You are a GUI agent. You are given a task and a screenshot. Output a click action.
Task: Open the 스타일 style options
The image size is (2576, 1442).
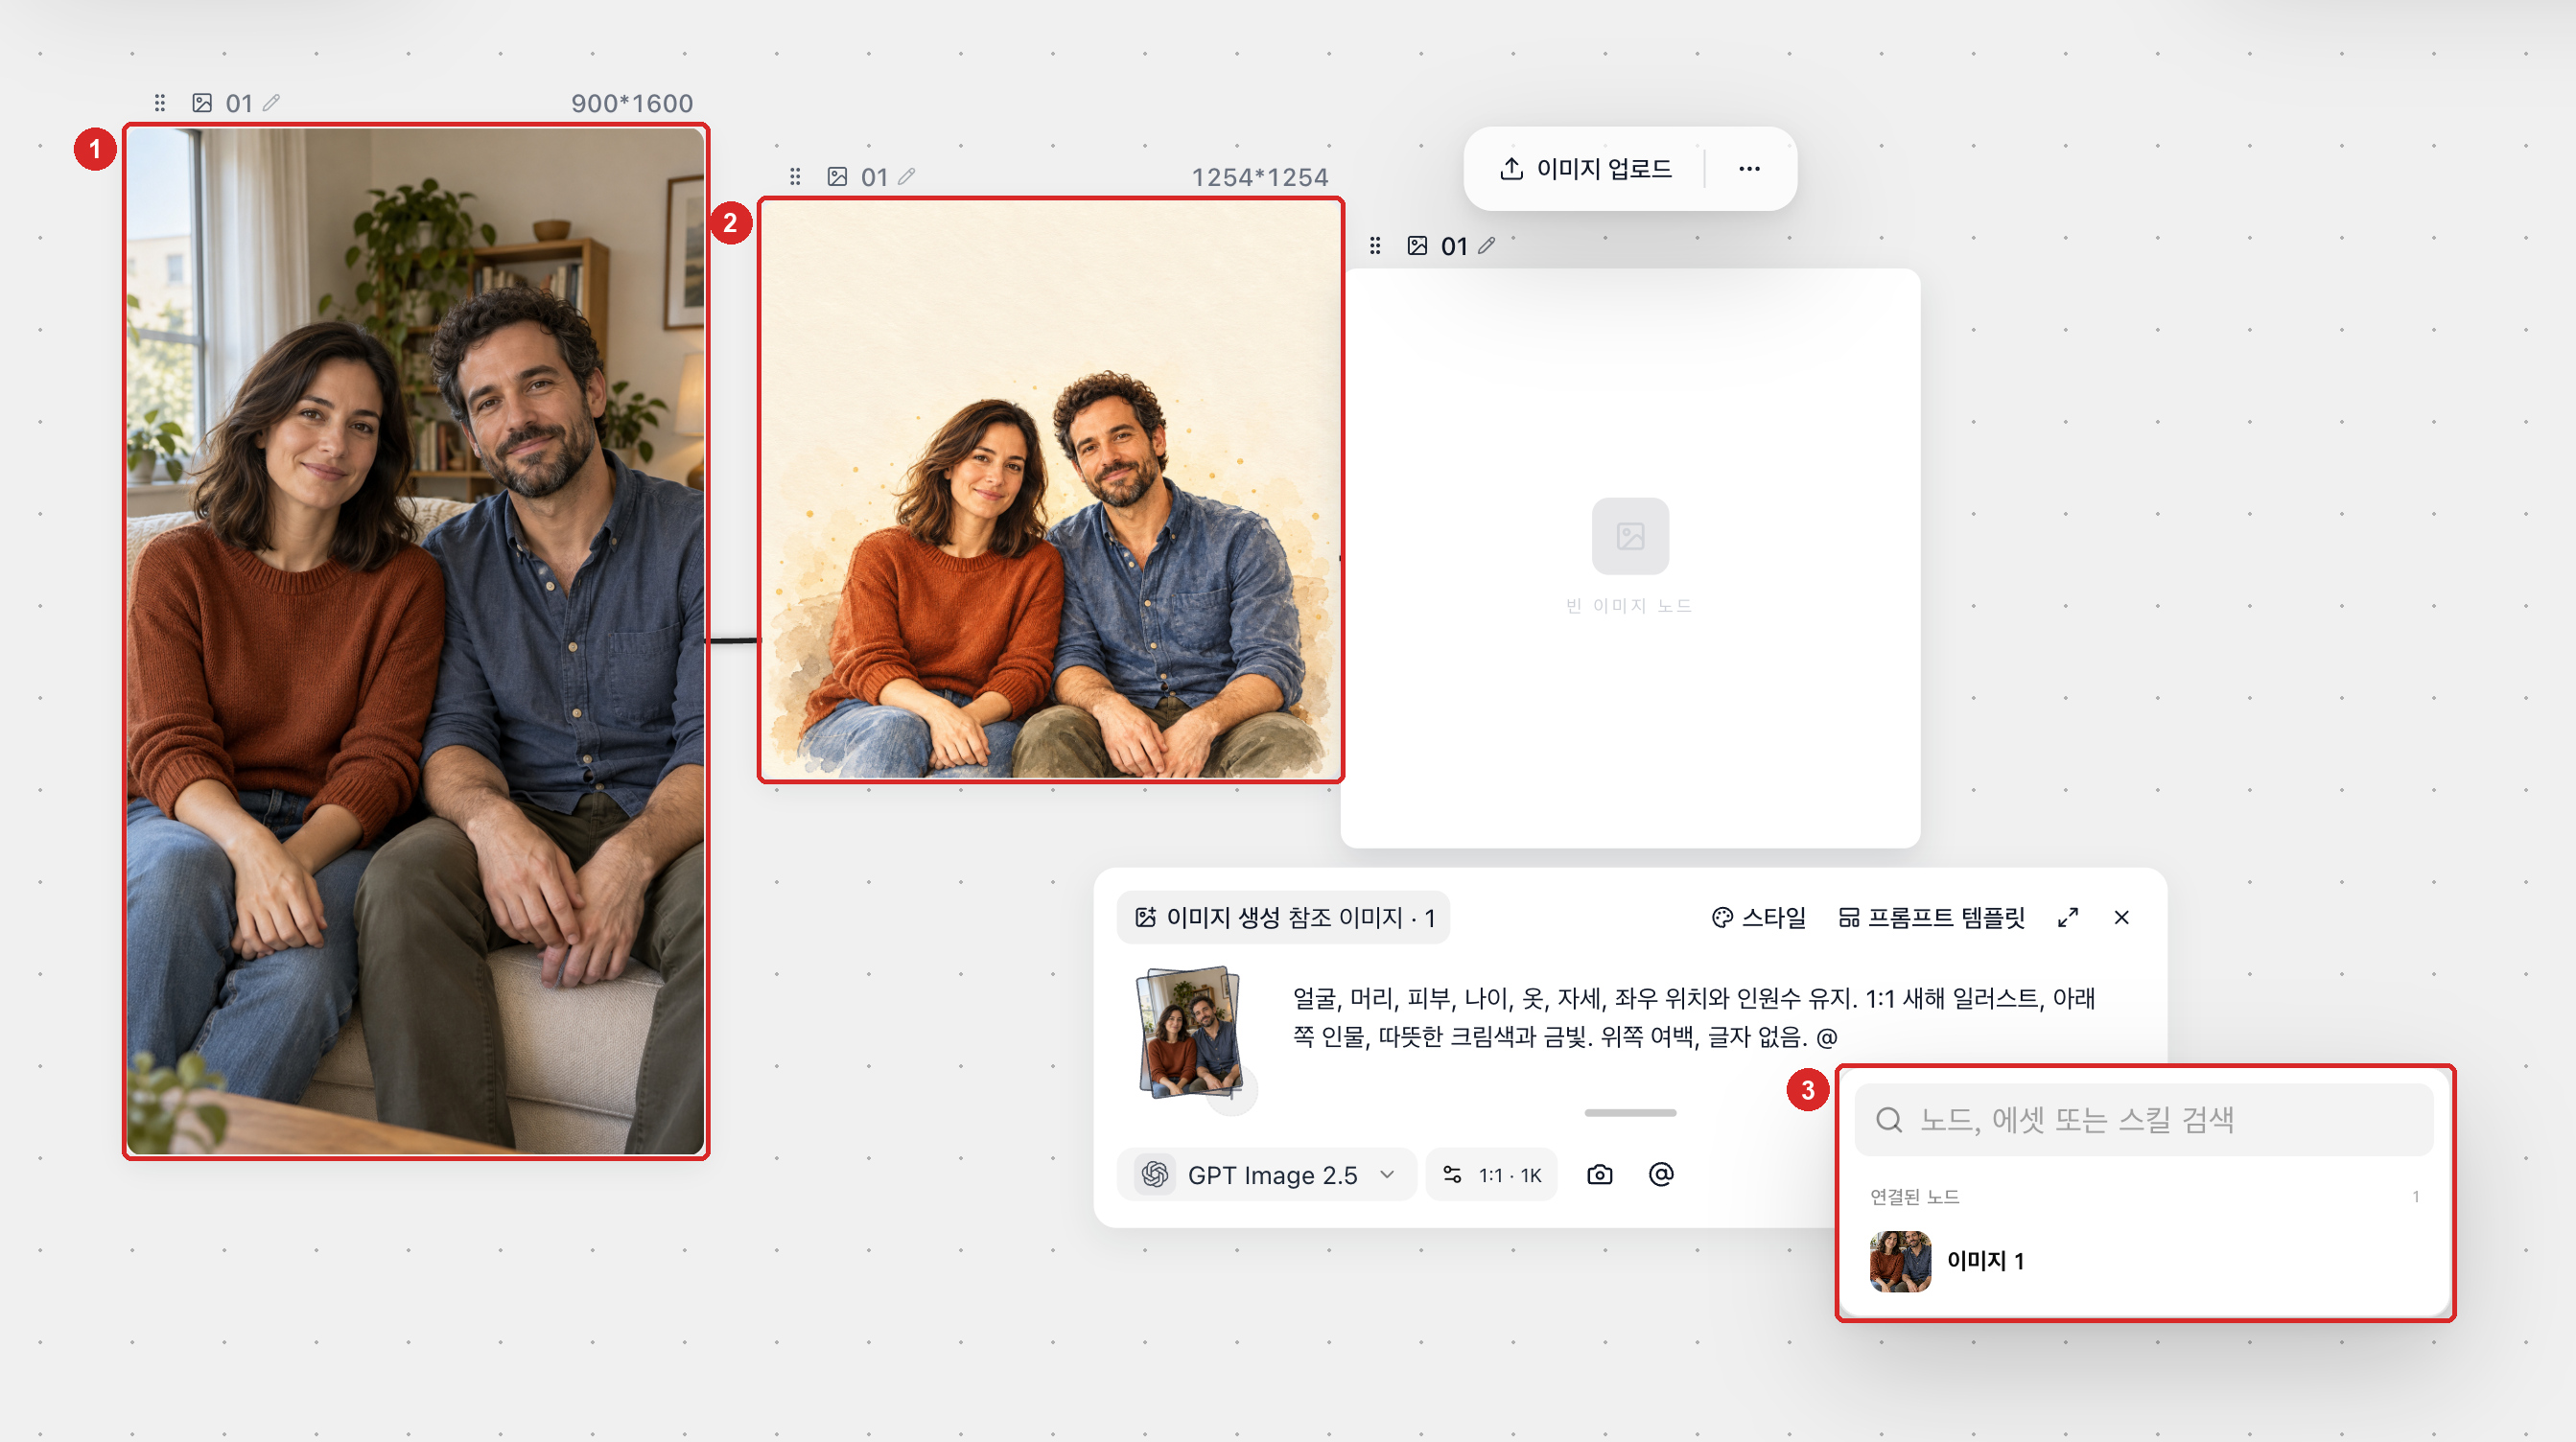(x=1759, y=918)
